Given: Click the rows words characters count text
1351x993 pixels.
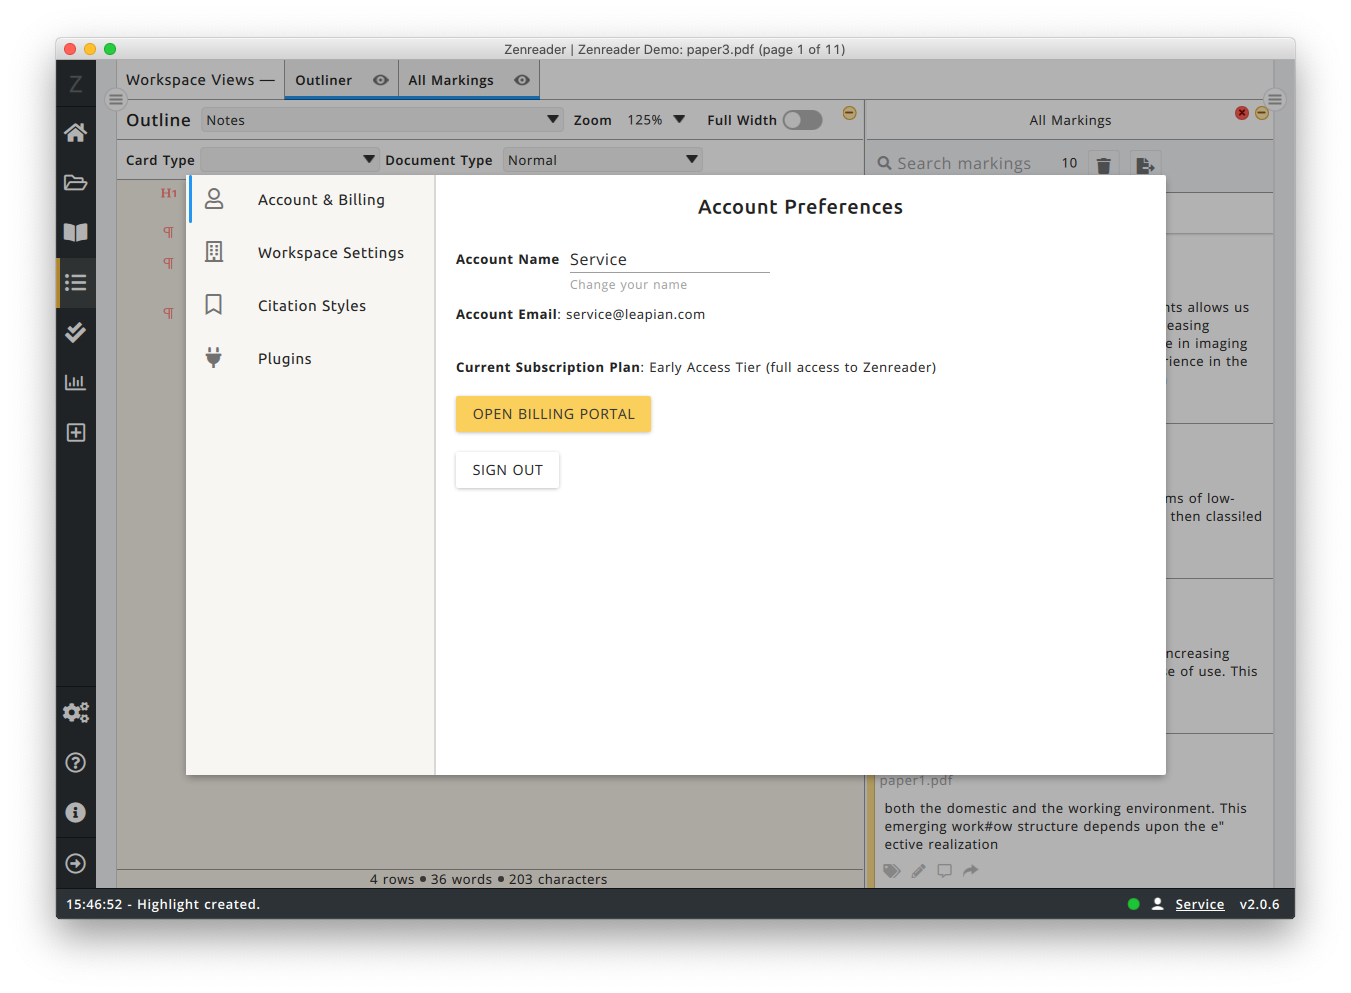Looking at the screenshot, I should (488, 879).
